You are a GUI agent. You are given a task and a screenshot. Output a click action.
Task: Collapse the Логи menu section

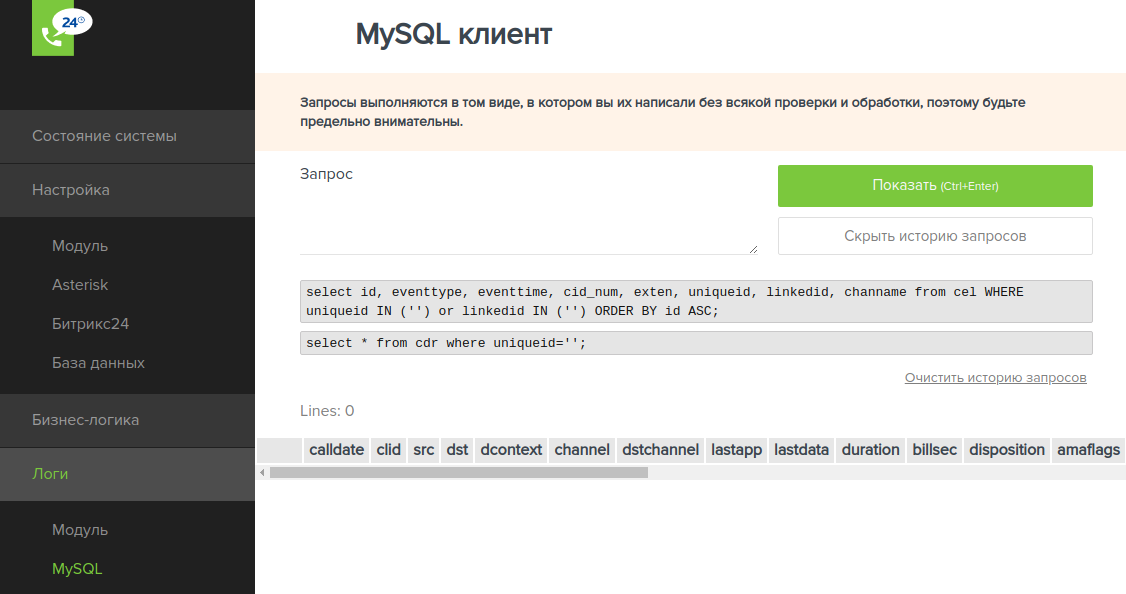coord(50,474)
